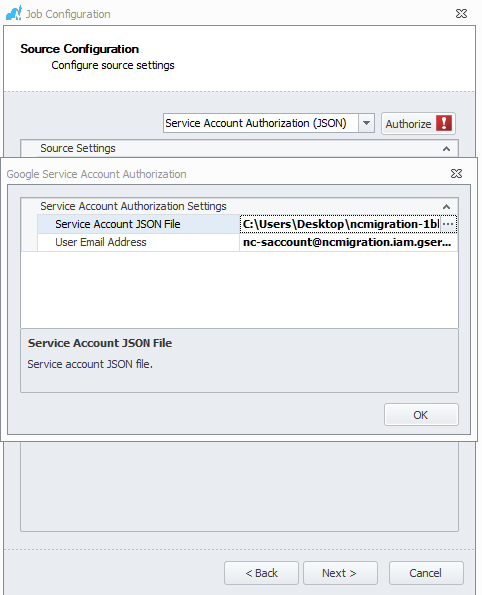Click the Service Account JSON File path field
The image size is (482, 595).
340,224
